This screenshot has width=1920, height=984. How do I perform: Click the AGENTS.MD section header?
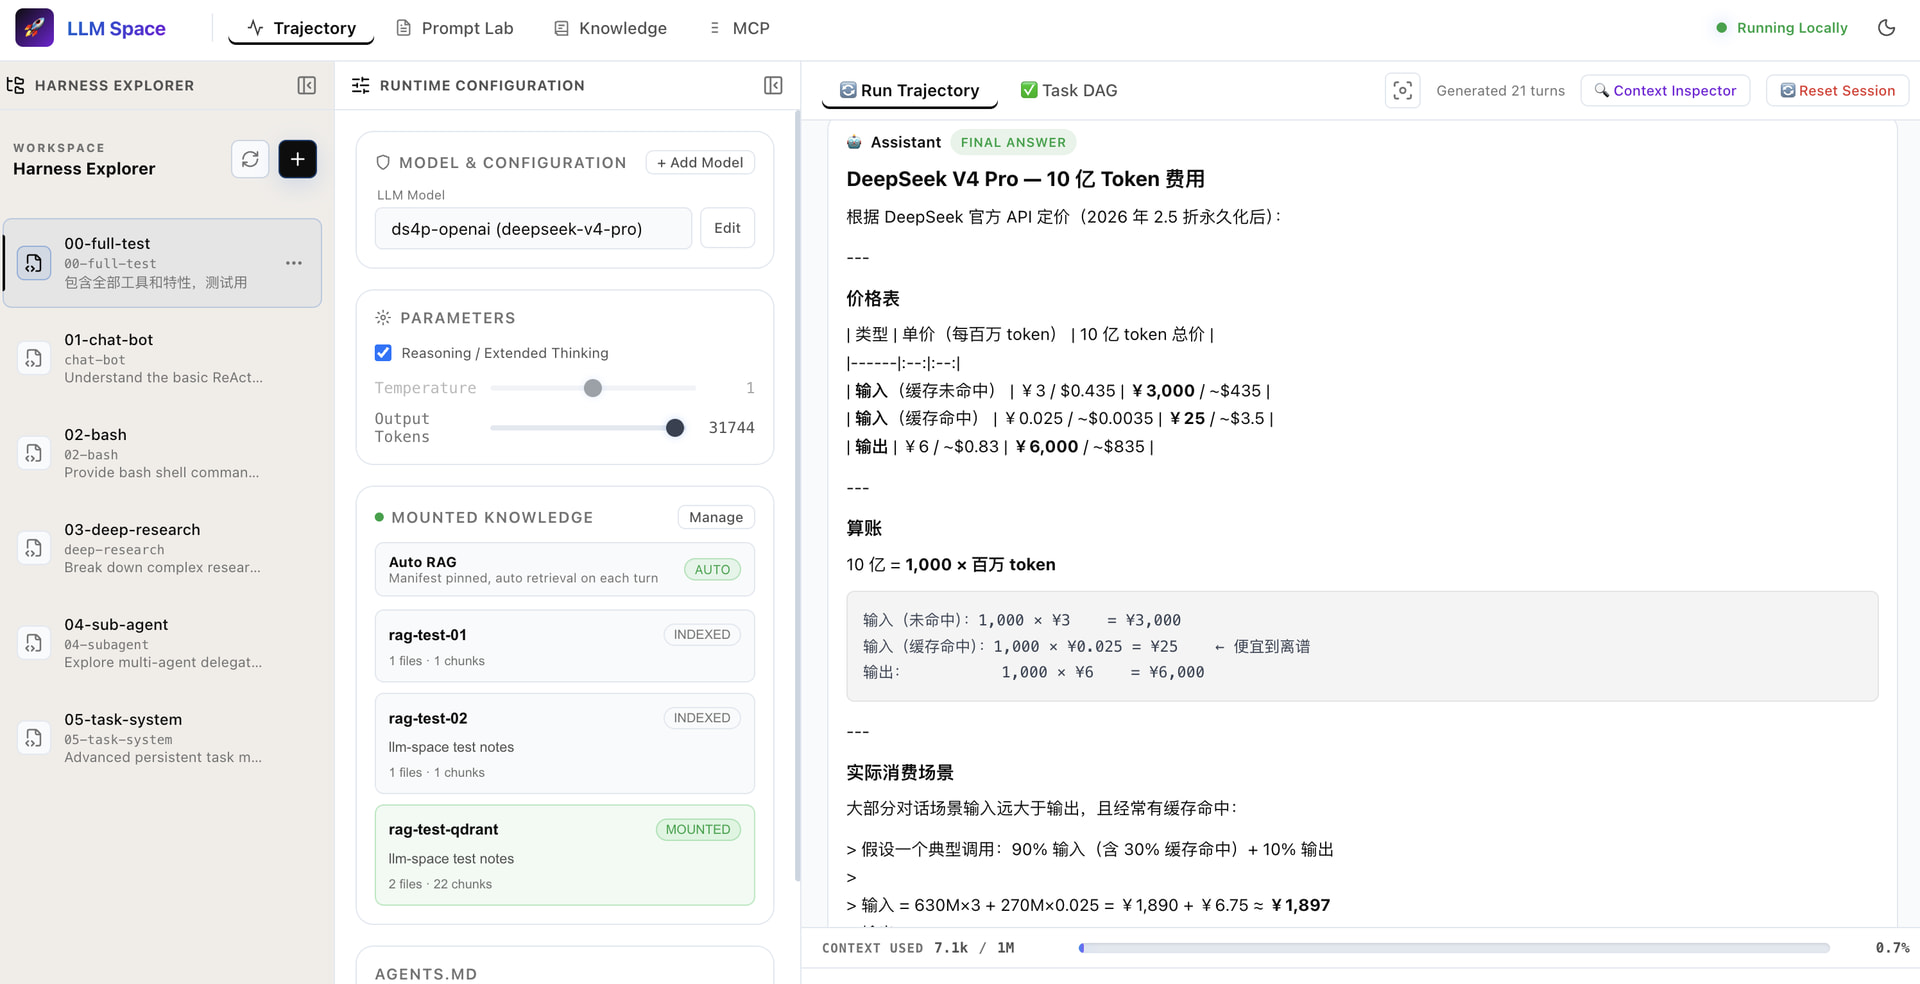pos(426,974)
